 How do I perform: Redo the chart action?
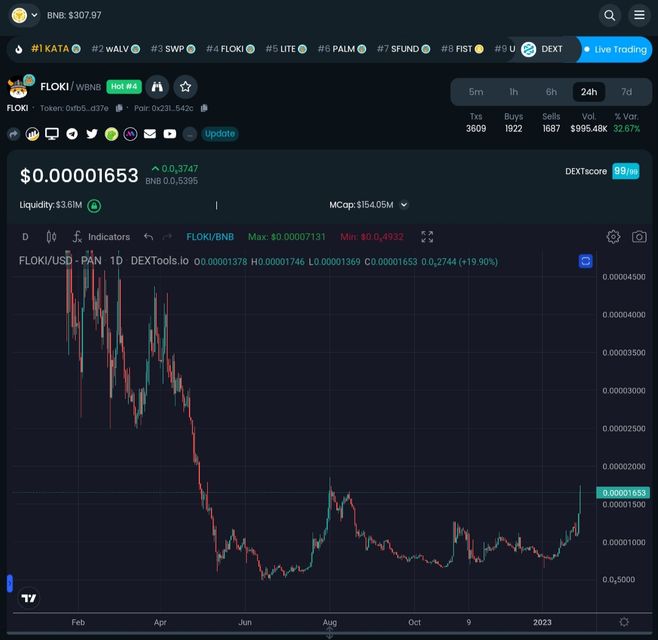tap(167, 237)
